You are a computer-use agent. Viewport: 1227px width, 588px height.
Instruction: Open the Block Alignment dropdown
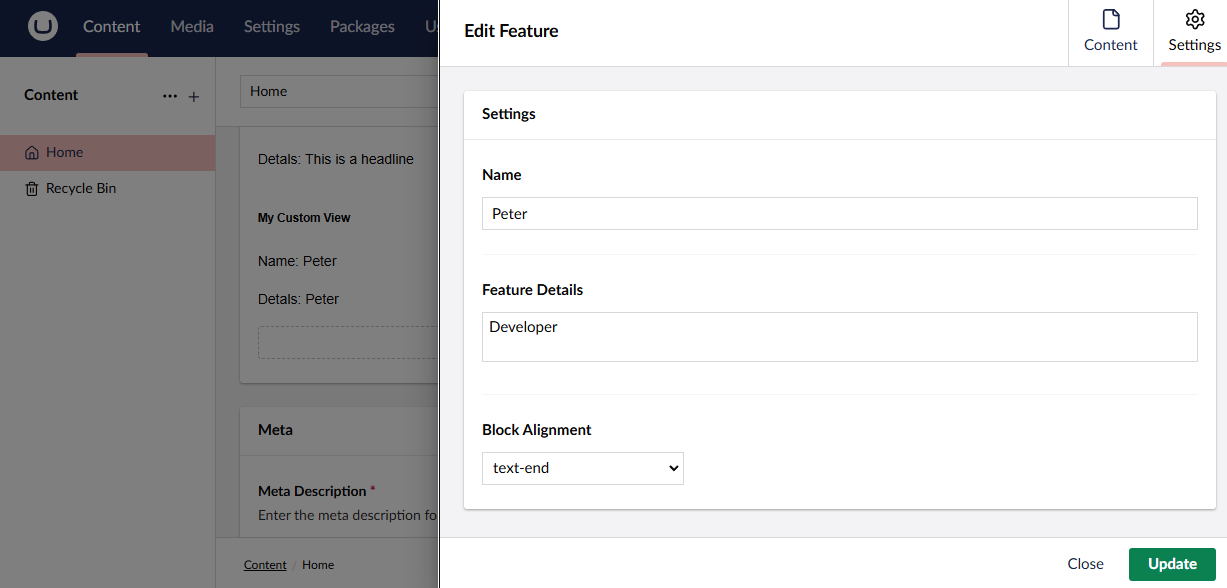(x=583, y=468)
